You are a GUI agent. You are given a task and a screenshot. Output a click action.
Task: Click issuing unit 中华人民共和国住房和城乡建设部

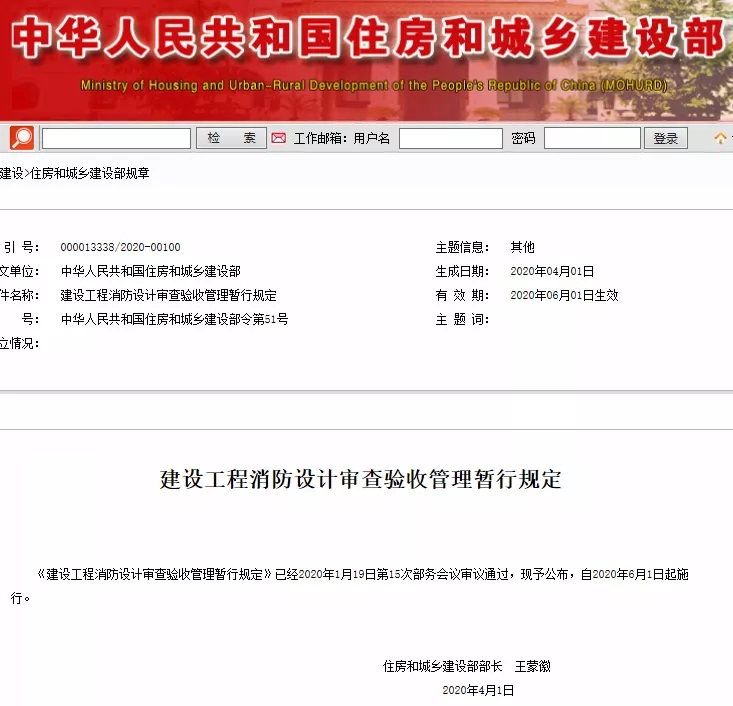pos(151,271)
